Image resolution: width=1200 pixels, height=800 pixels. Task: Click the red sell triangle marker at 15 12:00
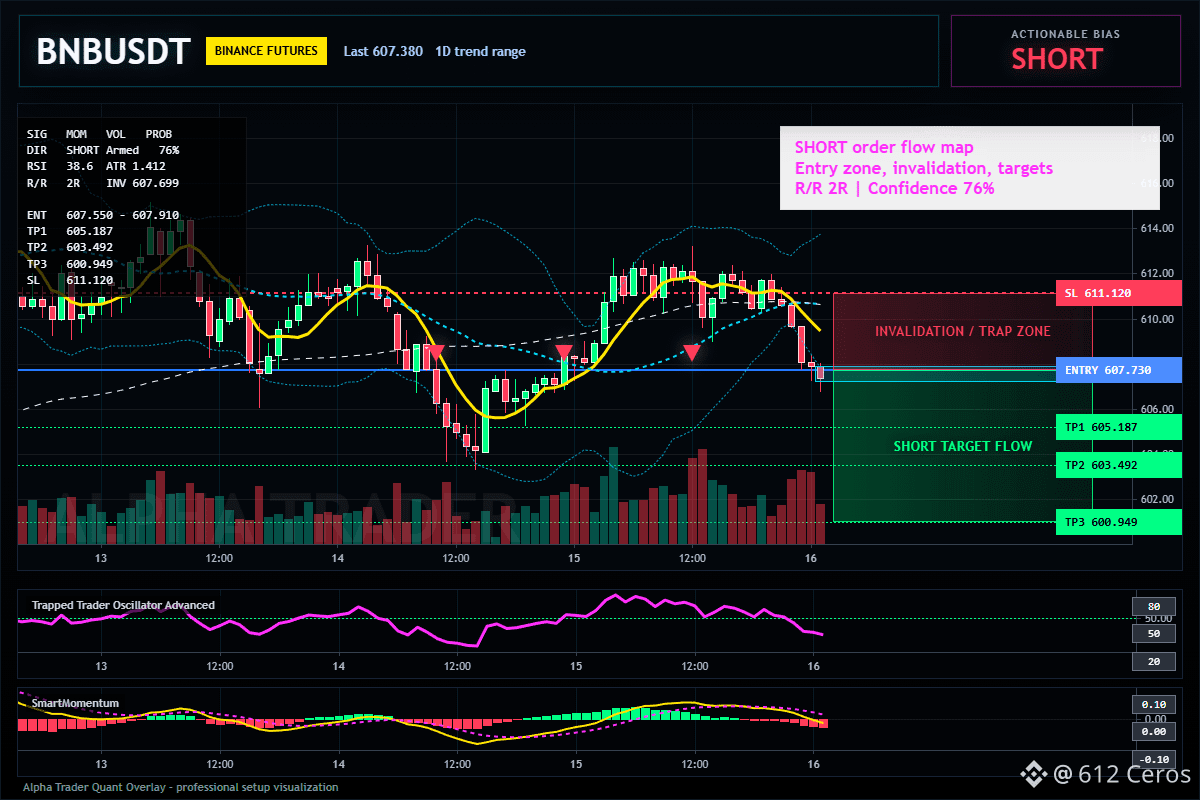[692, 352]
